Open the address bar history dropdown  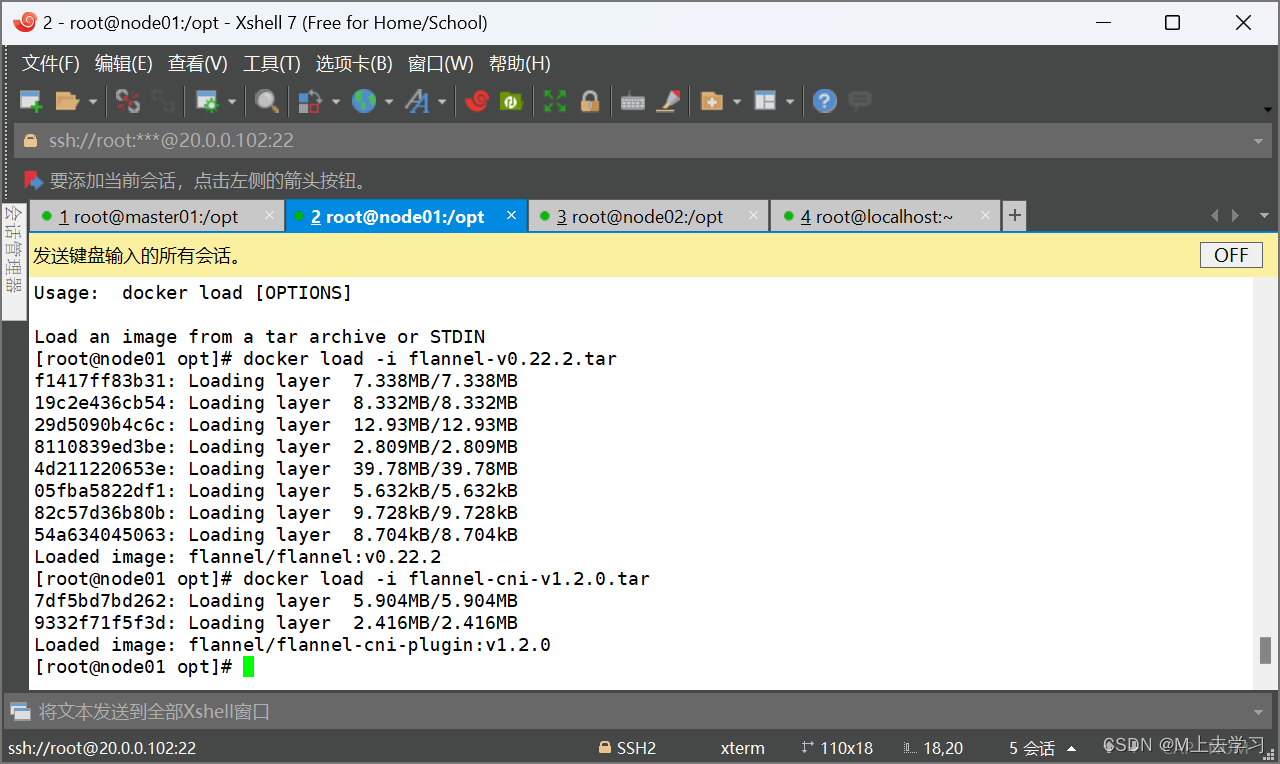[x=1258, y=141]
